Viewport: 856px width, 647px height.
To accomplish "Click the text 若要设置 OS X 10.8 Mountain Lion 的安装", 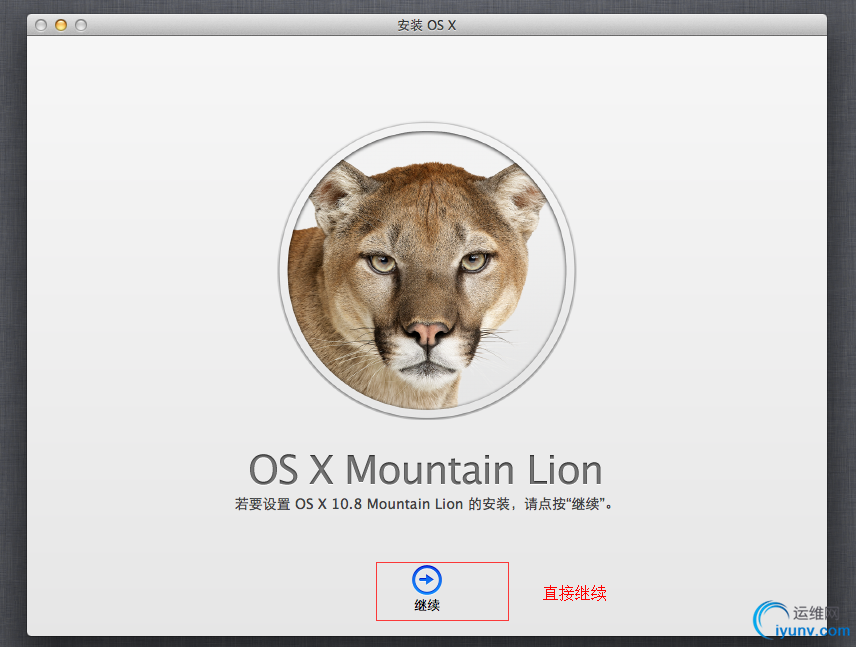I will coord(372,504).
